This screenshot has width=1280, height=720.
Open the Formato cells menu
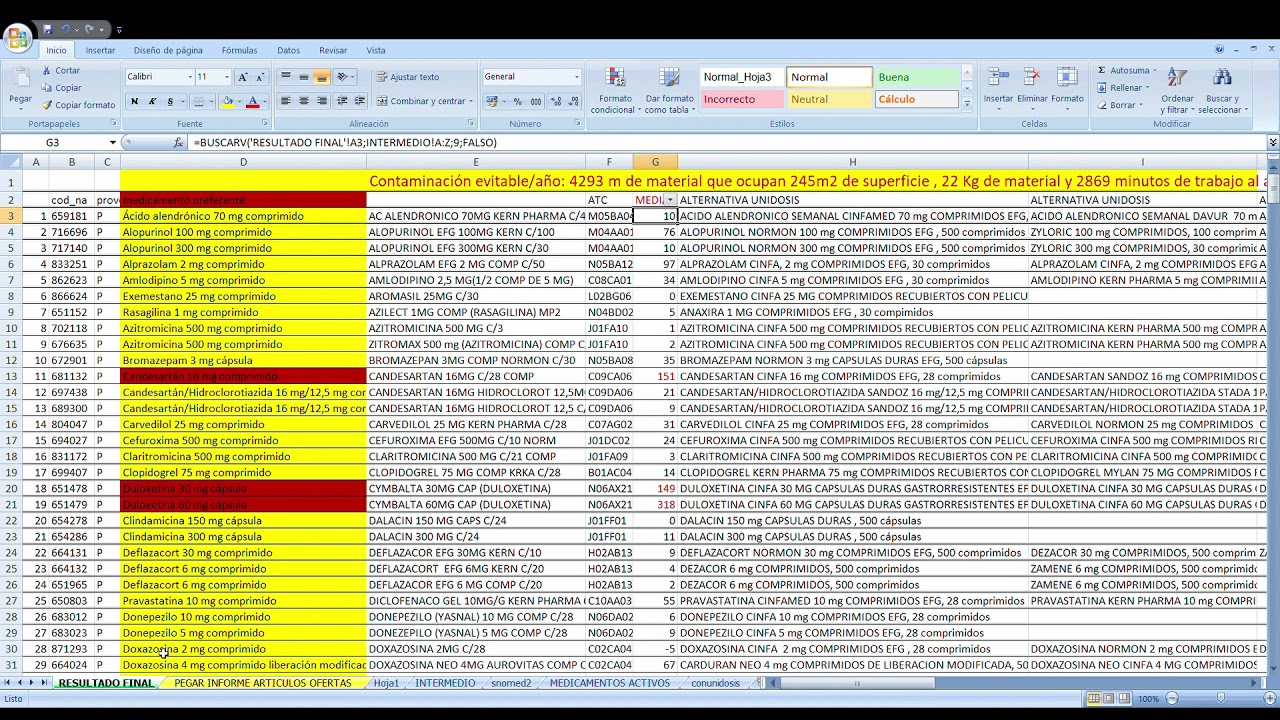[1067, 90]
